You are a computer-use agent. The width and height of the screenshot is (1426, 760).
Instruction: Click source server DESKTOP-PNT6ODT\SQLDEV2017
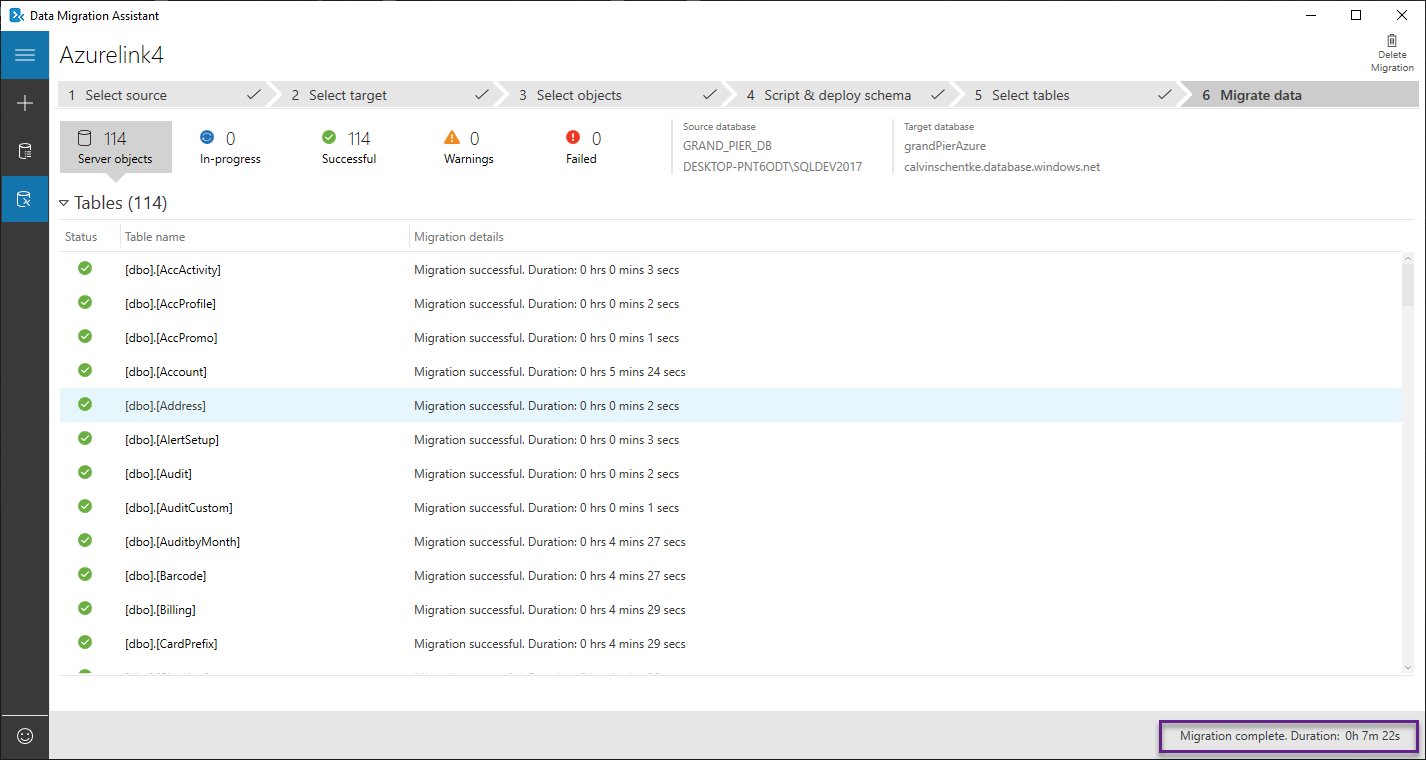(x=773, y=167)
